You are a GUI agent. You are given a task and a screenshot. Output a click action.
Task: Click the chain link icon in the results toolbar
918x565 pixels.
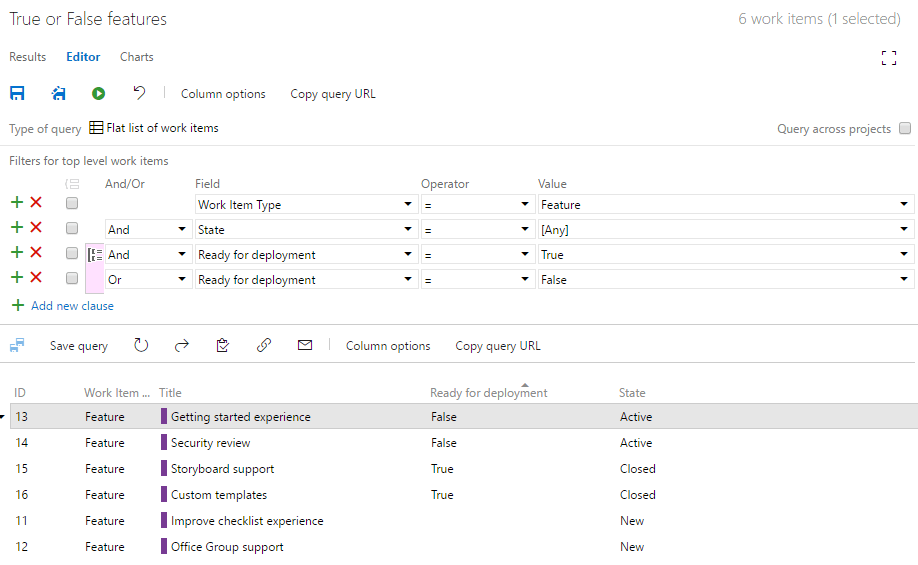(x=264, y=345)
